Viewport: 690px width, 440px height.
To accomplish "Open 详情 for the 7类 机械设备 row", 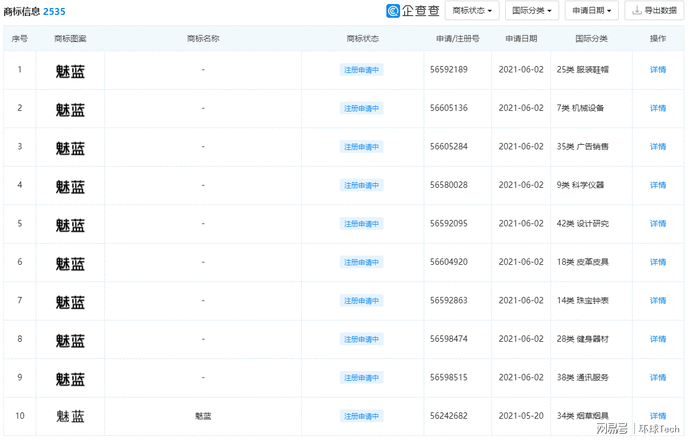I will click(x=658, y=108).
